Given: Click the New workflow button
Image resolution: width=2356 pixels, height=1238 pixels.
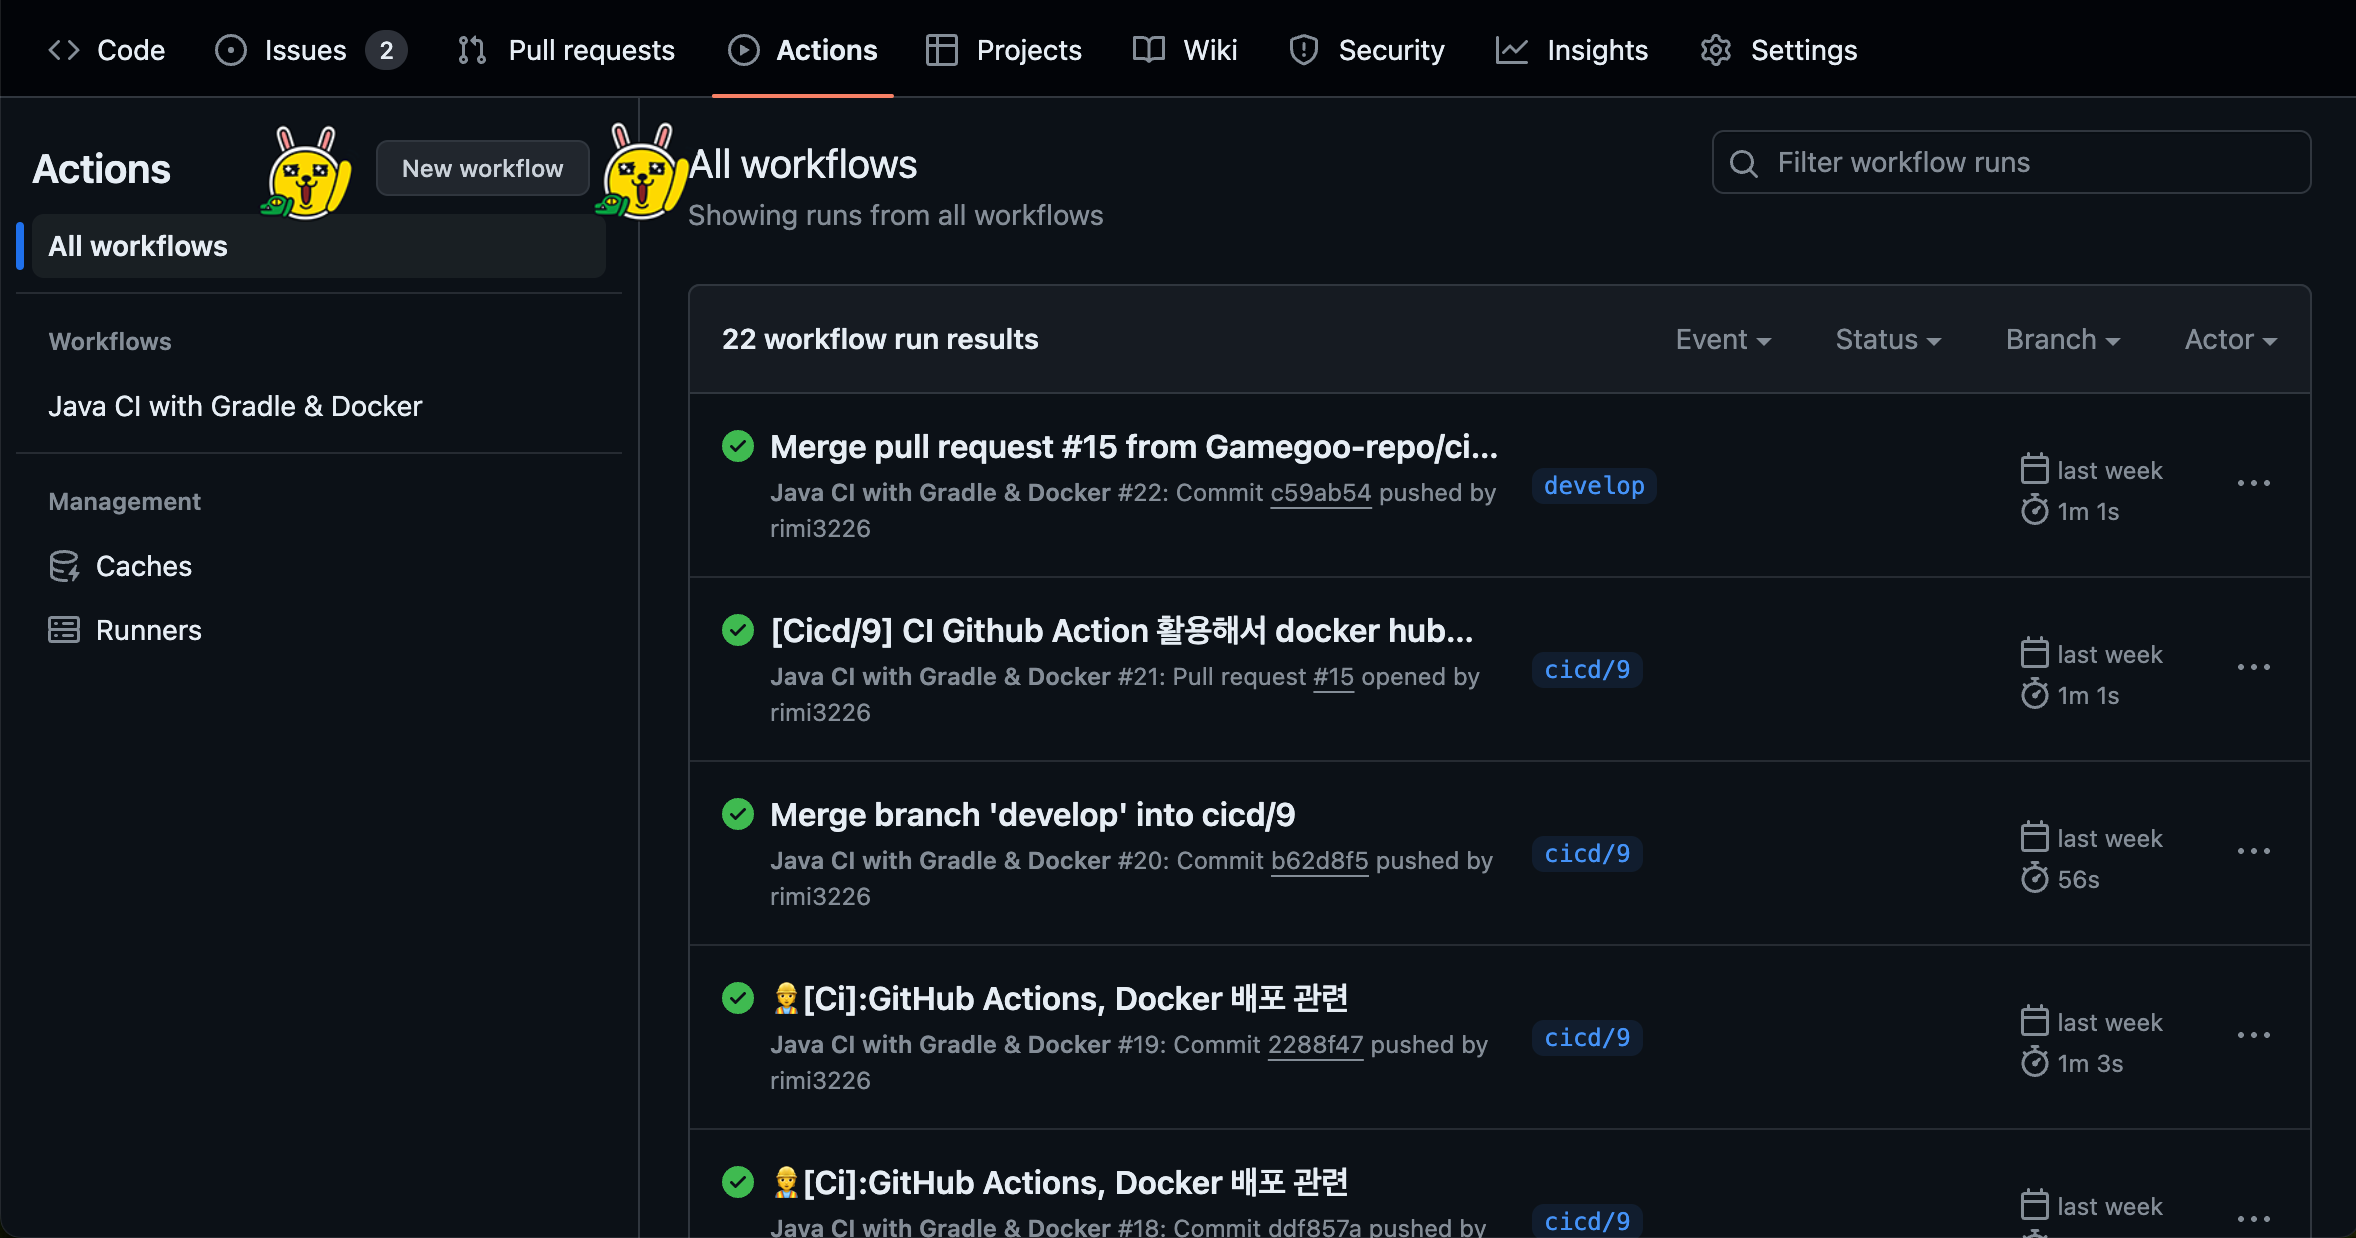Looking at the screenshot, I should coord(482,168).
